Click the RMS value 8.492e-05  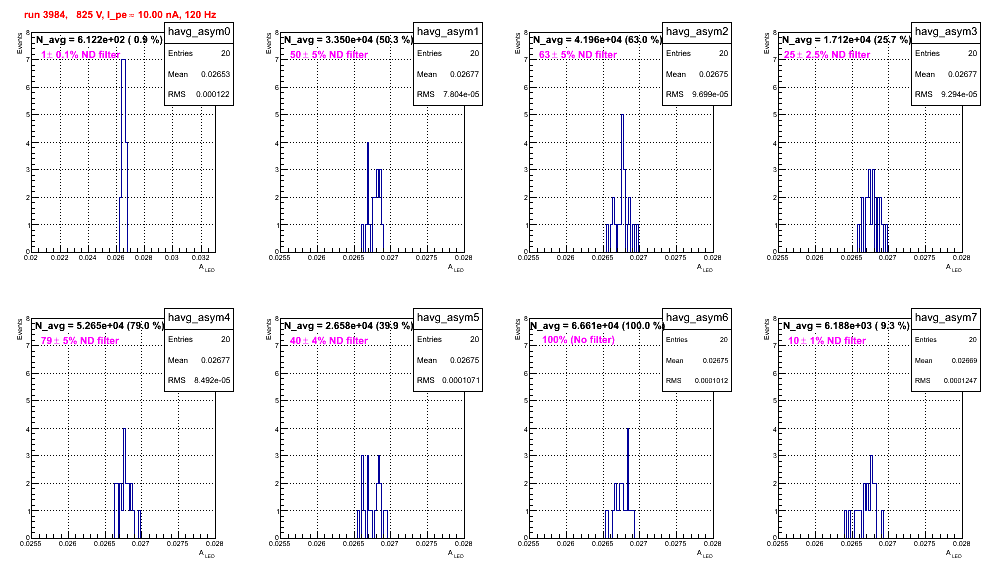point(212,380)
